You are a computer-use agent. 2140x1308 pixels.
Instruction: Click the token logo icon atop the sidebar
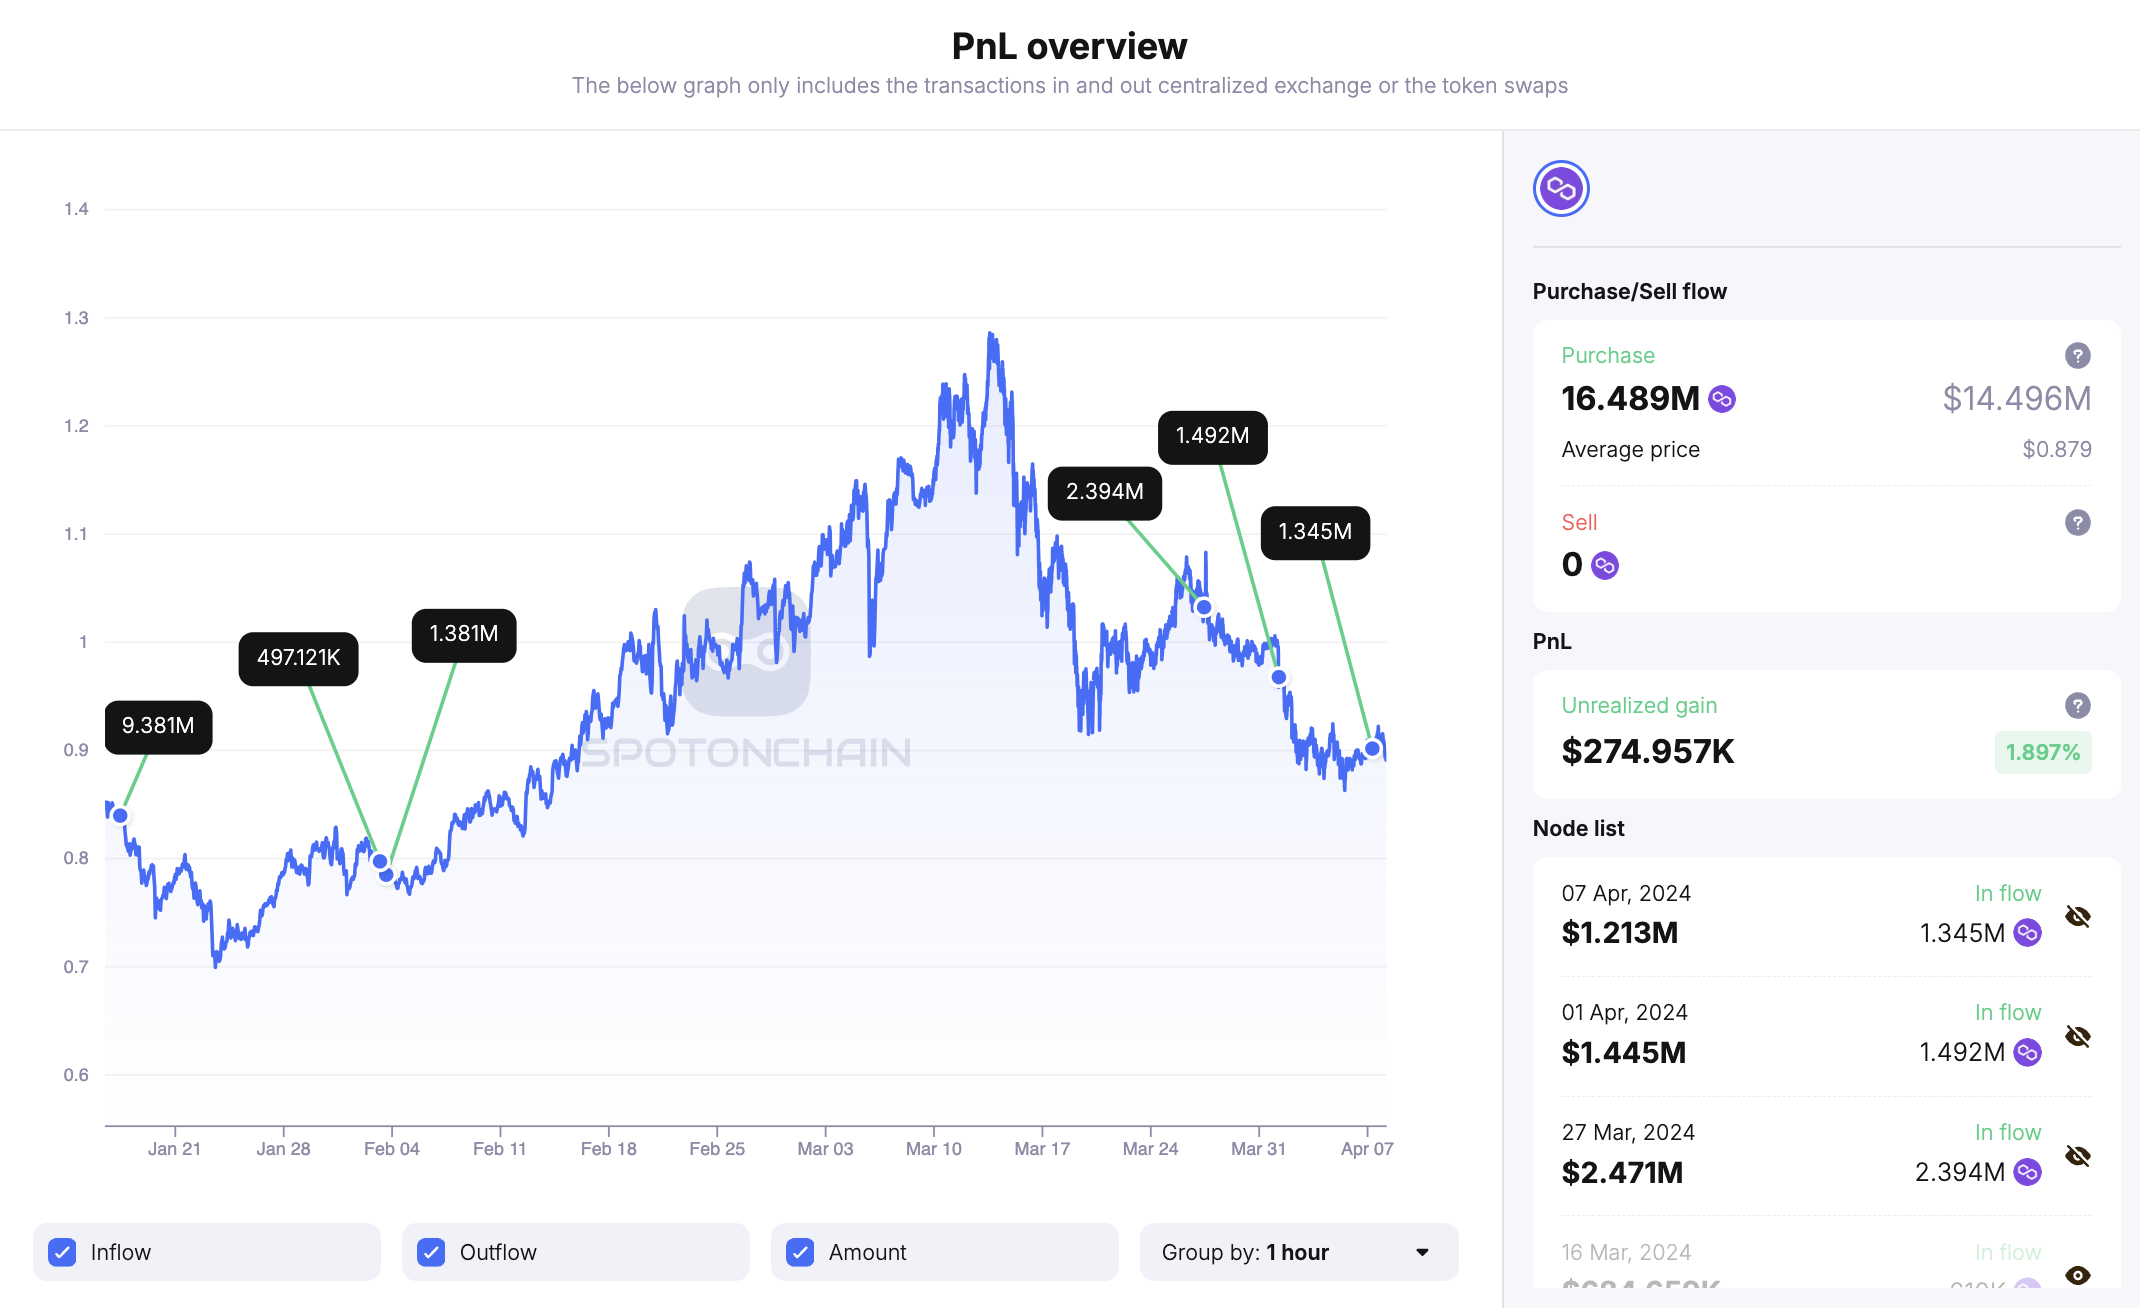pos(1560,188)
